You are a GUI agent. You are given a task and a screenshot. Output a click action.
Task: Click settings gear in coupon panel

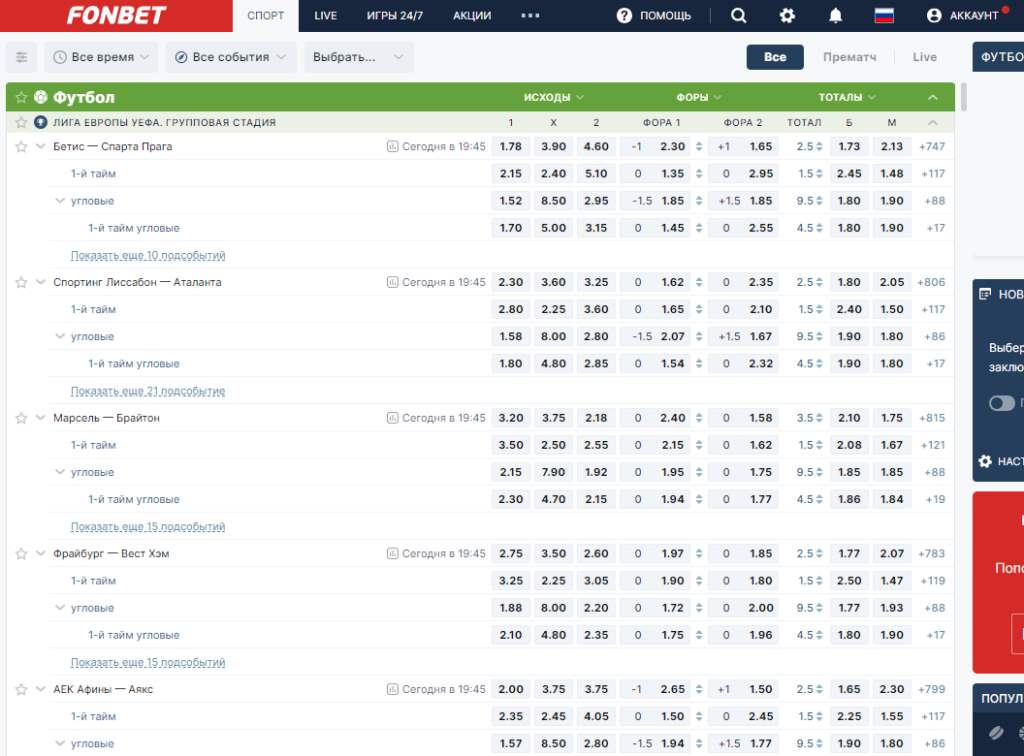pyautogui.click(x=985, y=461)
